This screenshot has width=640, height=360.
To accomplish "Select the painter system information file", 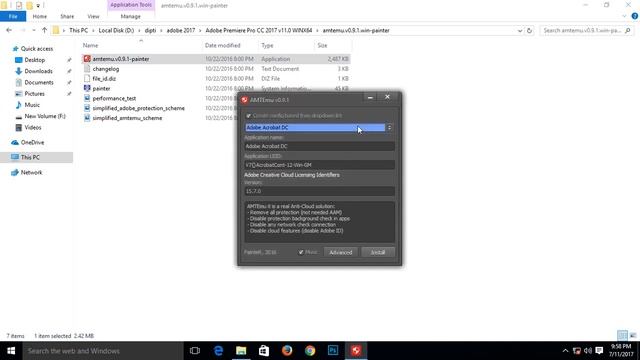I will point(101,89).
